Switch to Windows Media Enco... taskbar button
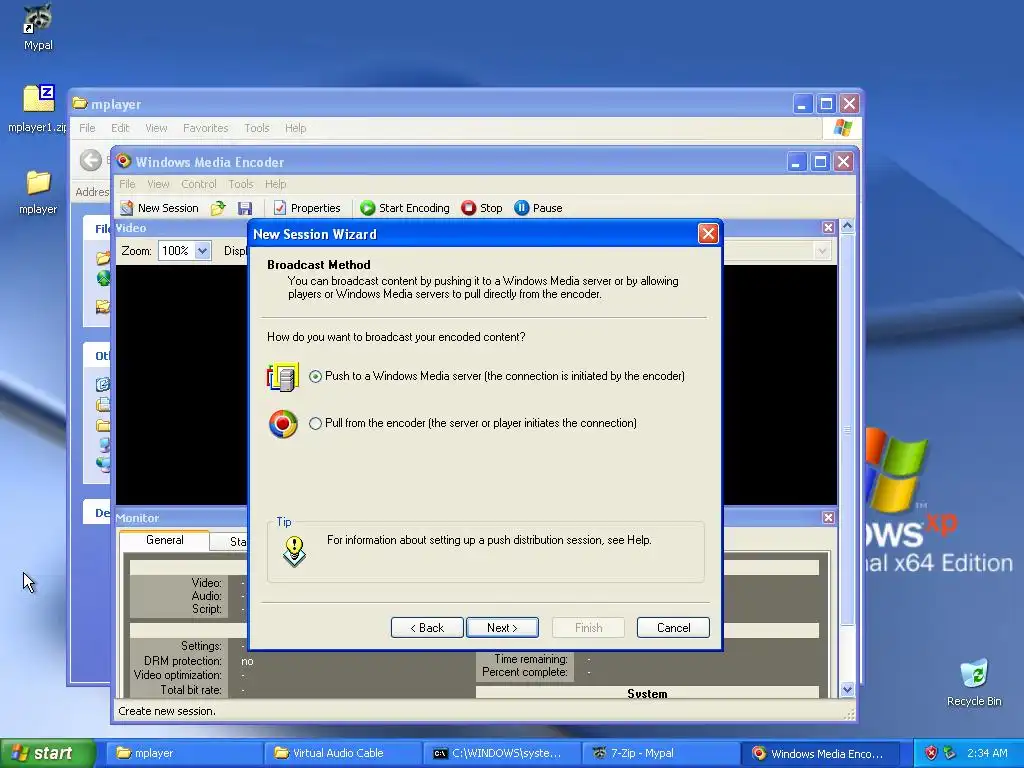The width and height of the screenshot is (1024, 768). (820, 754)
